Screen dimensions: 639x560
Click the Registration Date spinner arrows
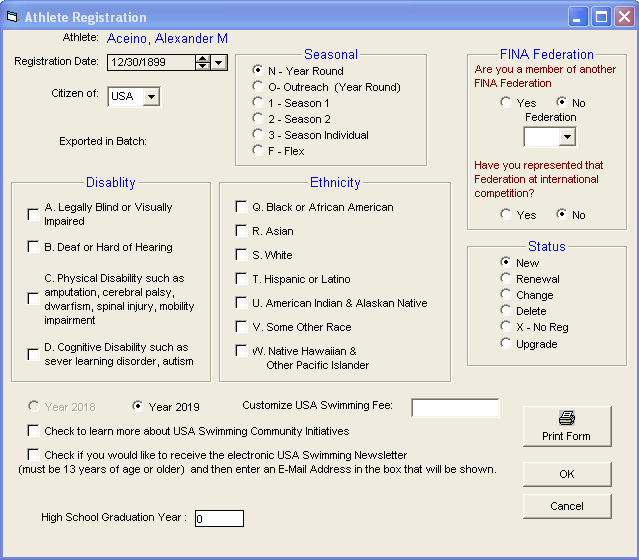203,62
